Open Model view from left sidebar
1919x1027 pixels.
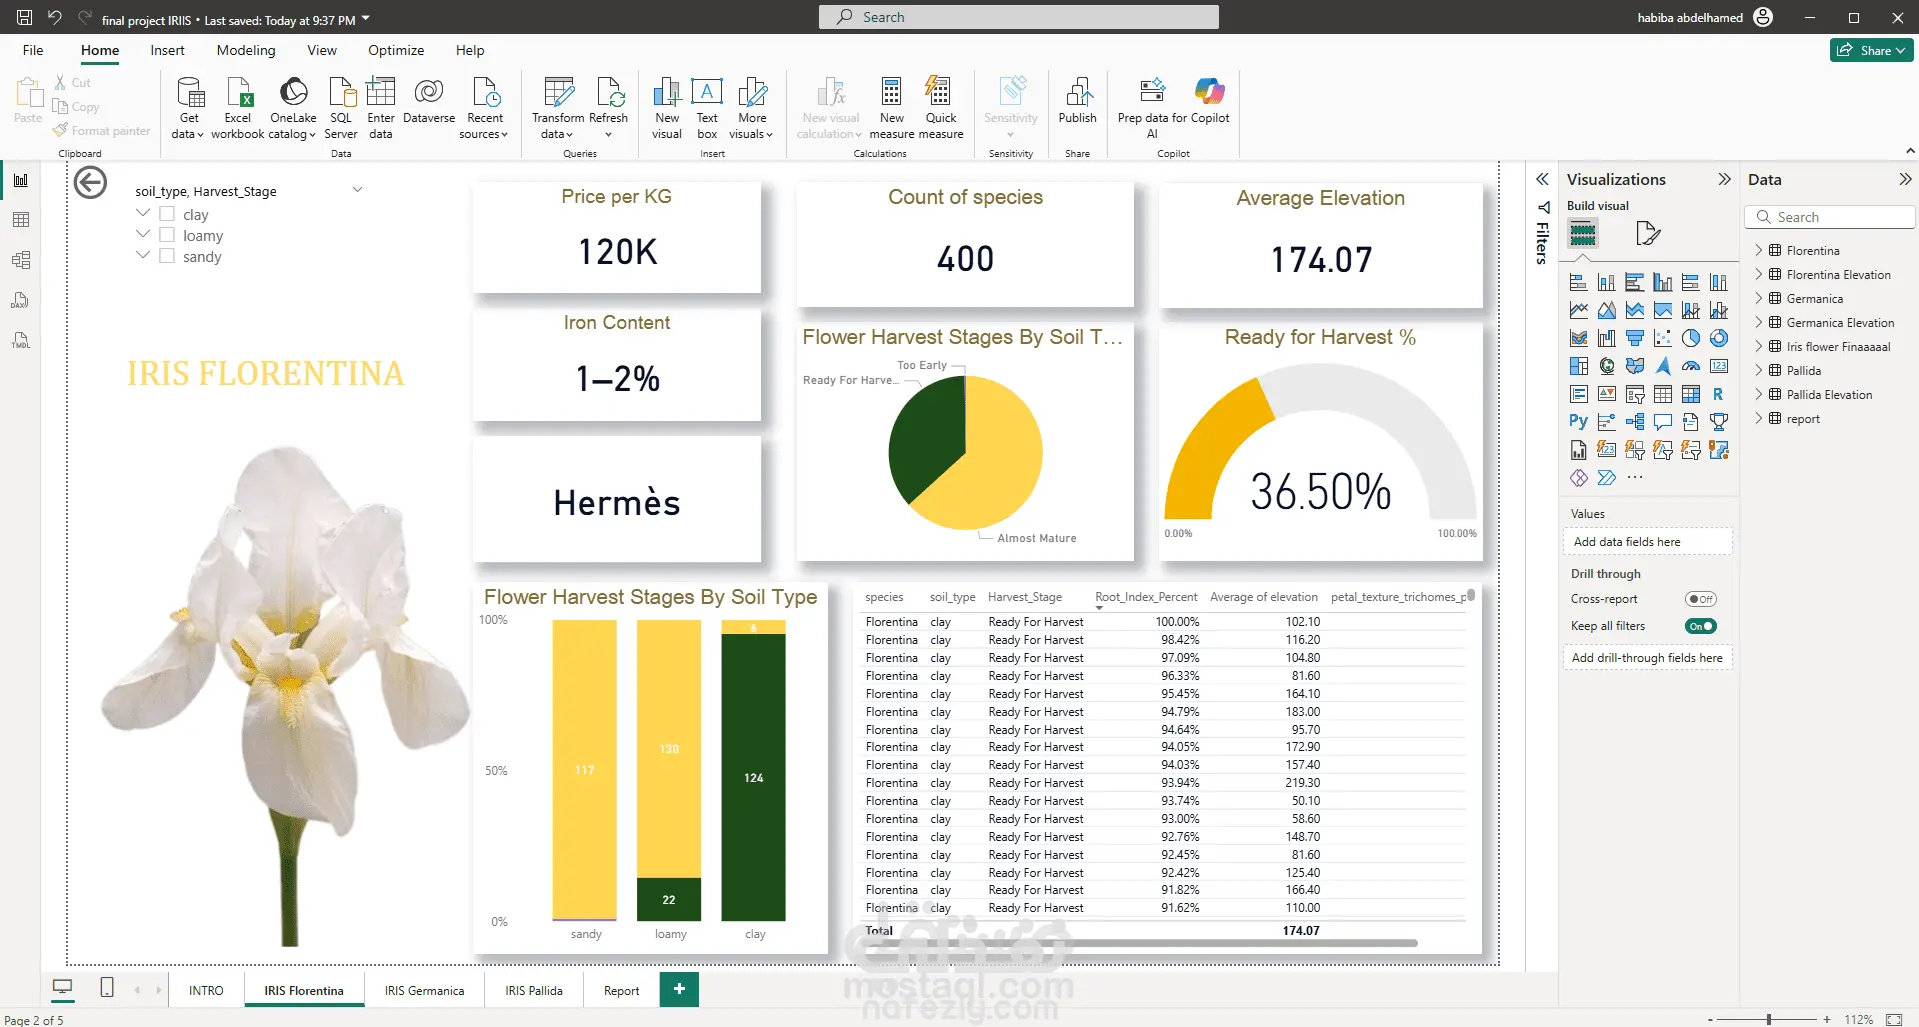click(21, 260)
